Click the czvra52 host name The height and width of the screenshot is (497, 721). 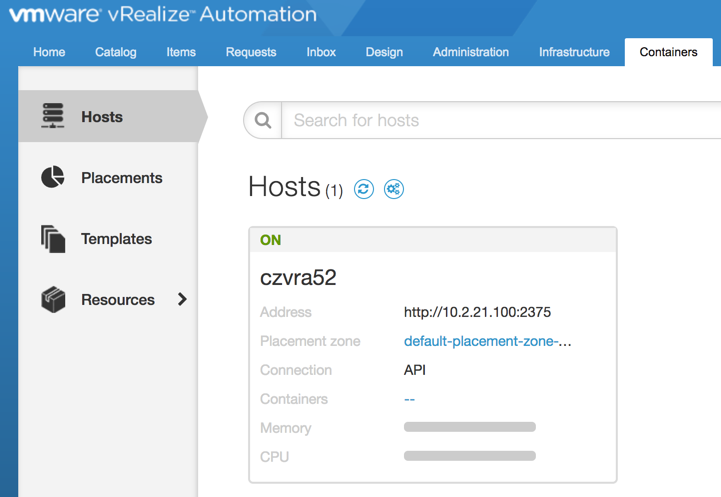point(298,278)
